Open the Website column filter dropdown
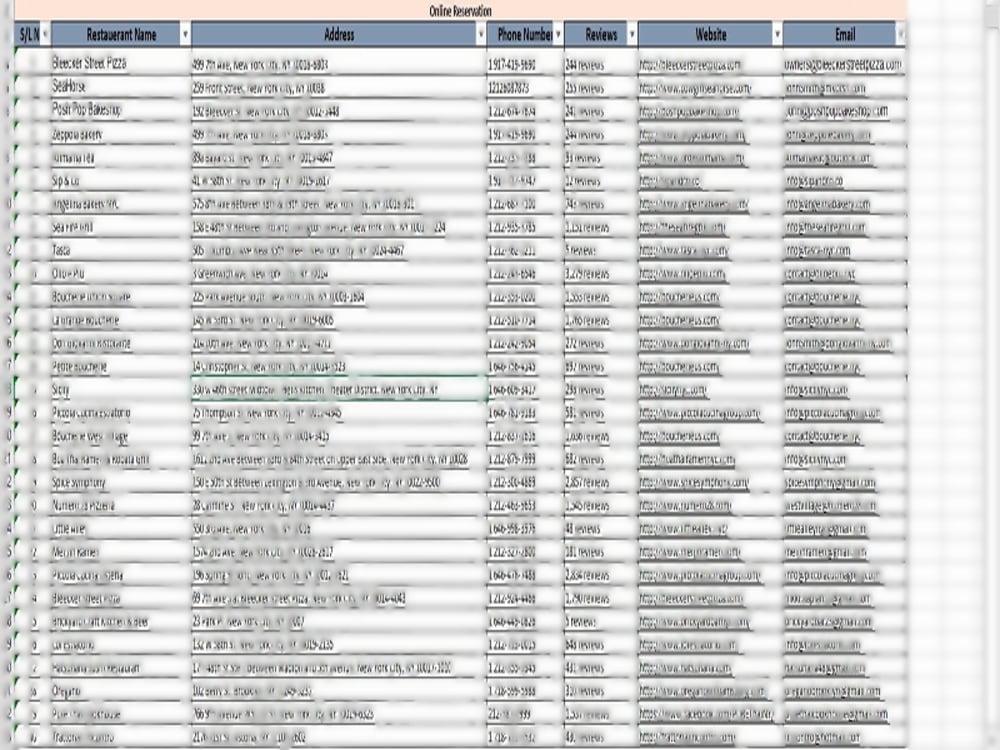The height and width of the screenshot is (750, 1000). tap(777, 34)
